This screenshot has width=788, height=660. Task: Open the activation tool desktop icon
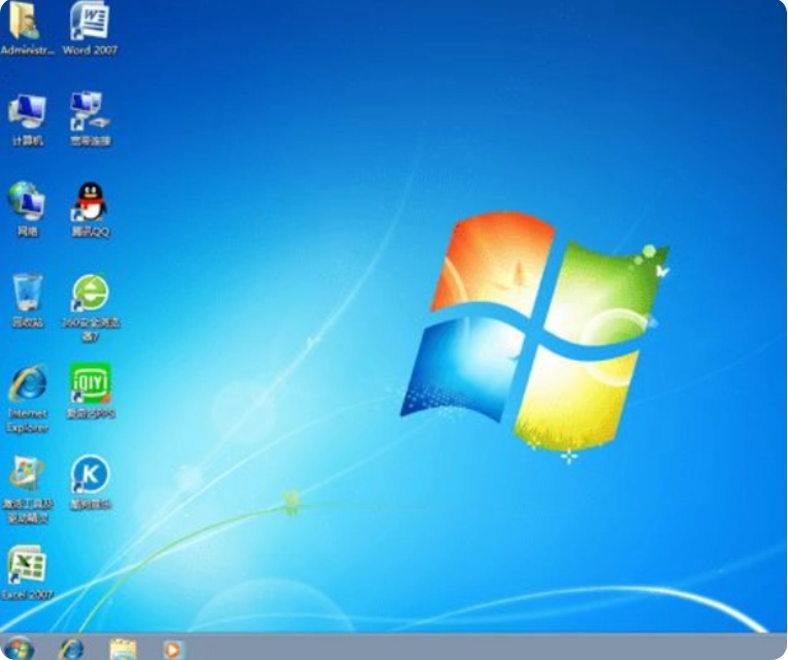click(27, 474)
